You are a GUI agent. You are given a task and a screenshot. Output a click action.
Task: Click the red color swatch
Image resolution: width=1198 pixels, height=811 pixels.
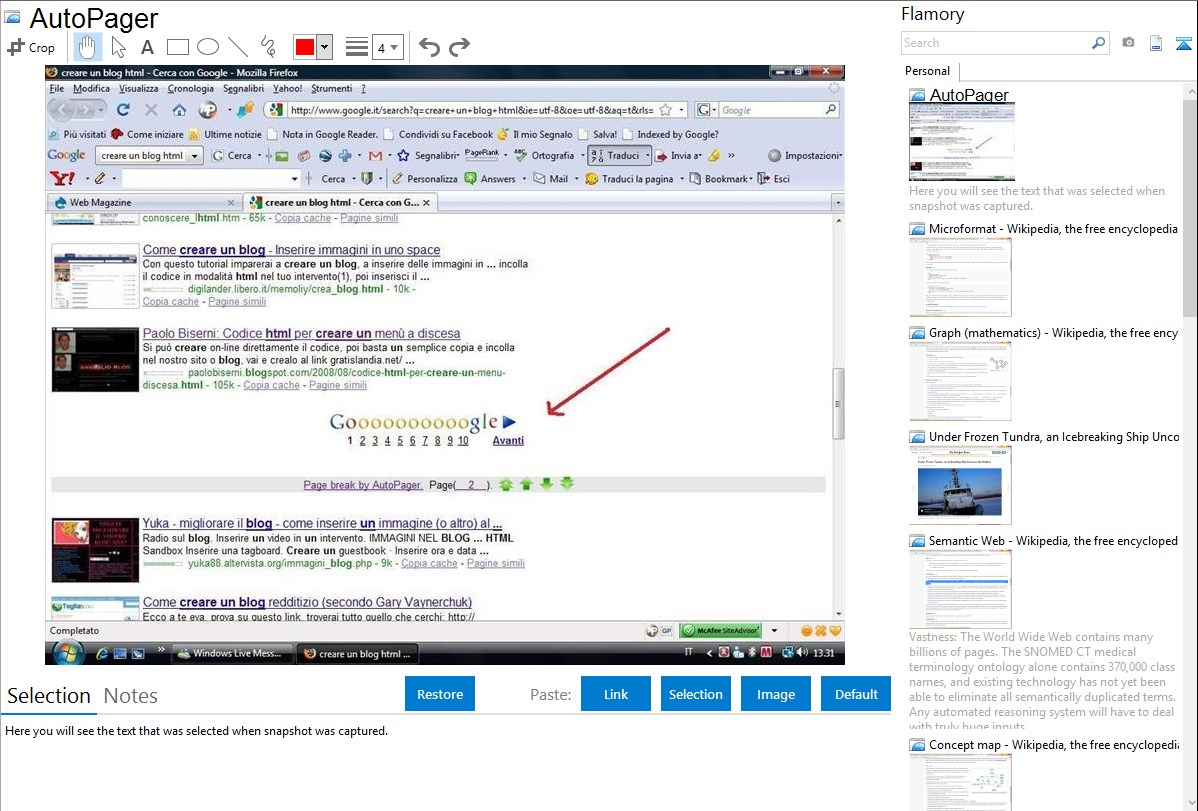[304, 47]
